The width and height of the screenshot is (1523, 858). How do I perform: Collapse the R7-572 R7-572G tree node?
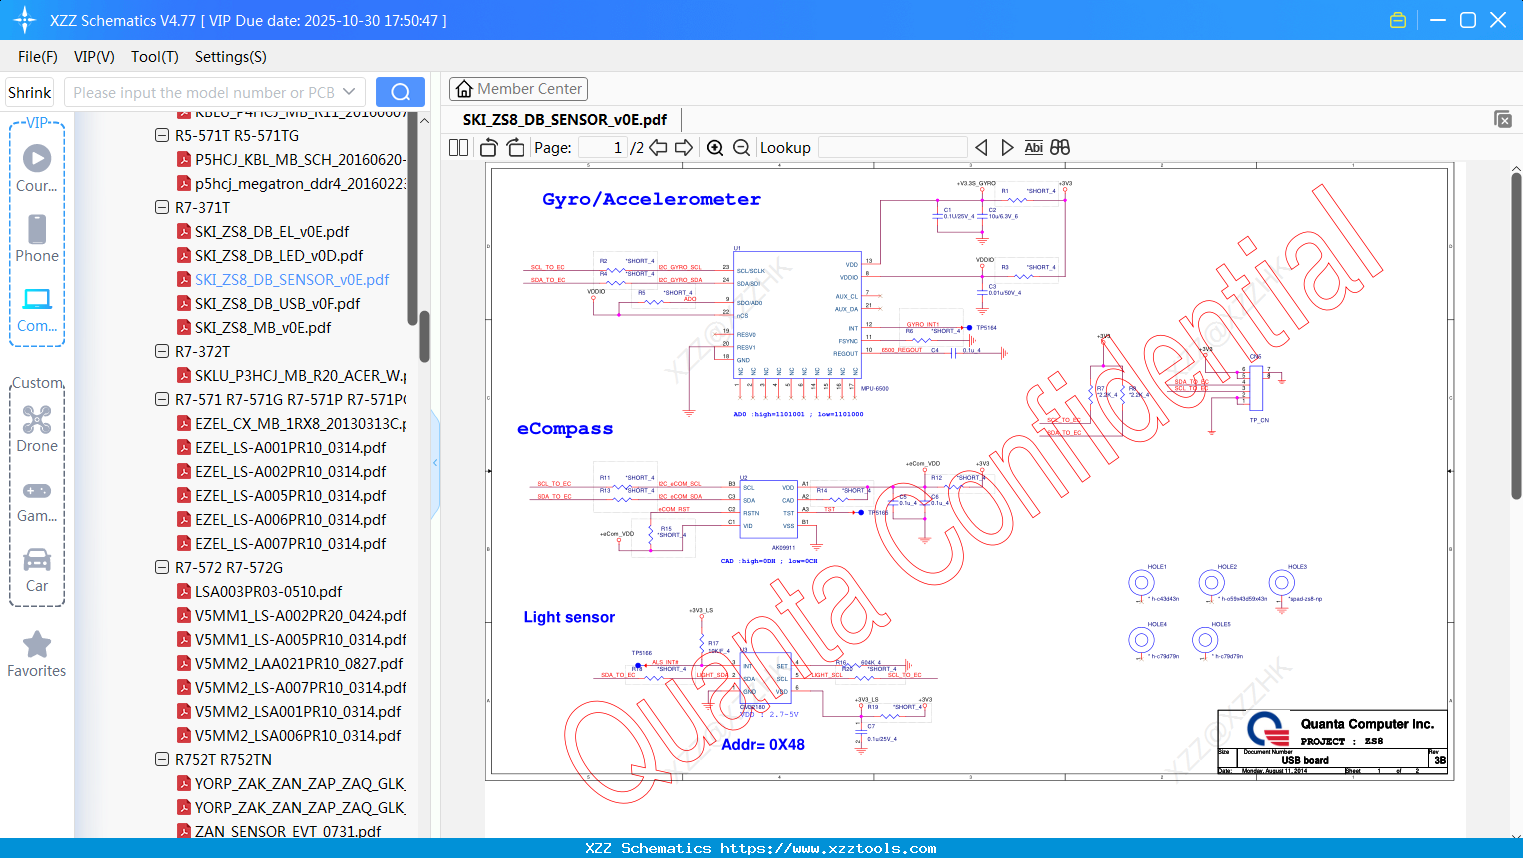click(x=162, y=567)
